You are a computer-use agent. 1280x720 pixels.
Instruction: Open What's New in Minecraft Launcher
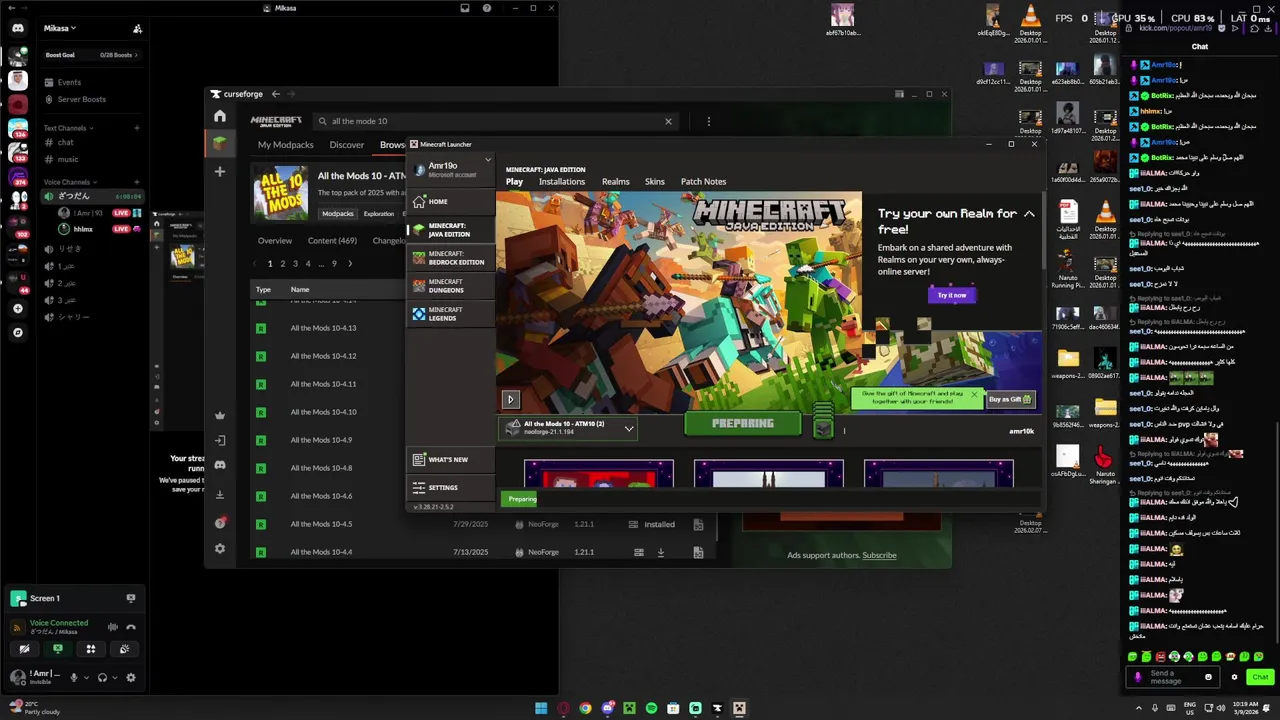pos(450,459)
